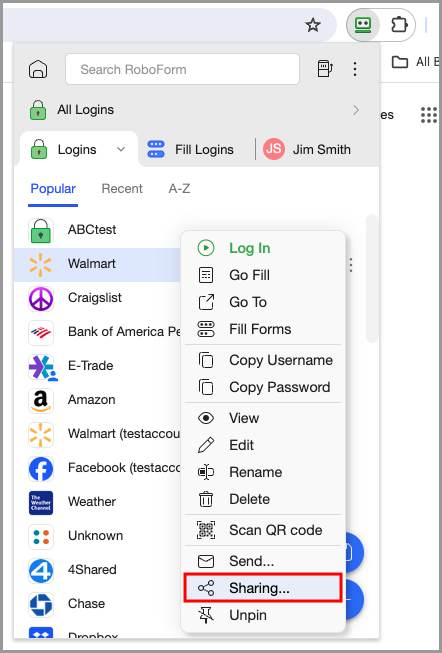The width and height of the screenshot is (442, 653).
Task: Click the RoboForm extension icon in browser toolbar
Action: point(363,25)
